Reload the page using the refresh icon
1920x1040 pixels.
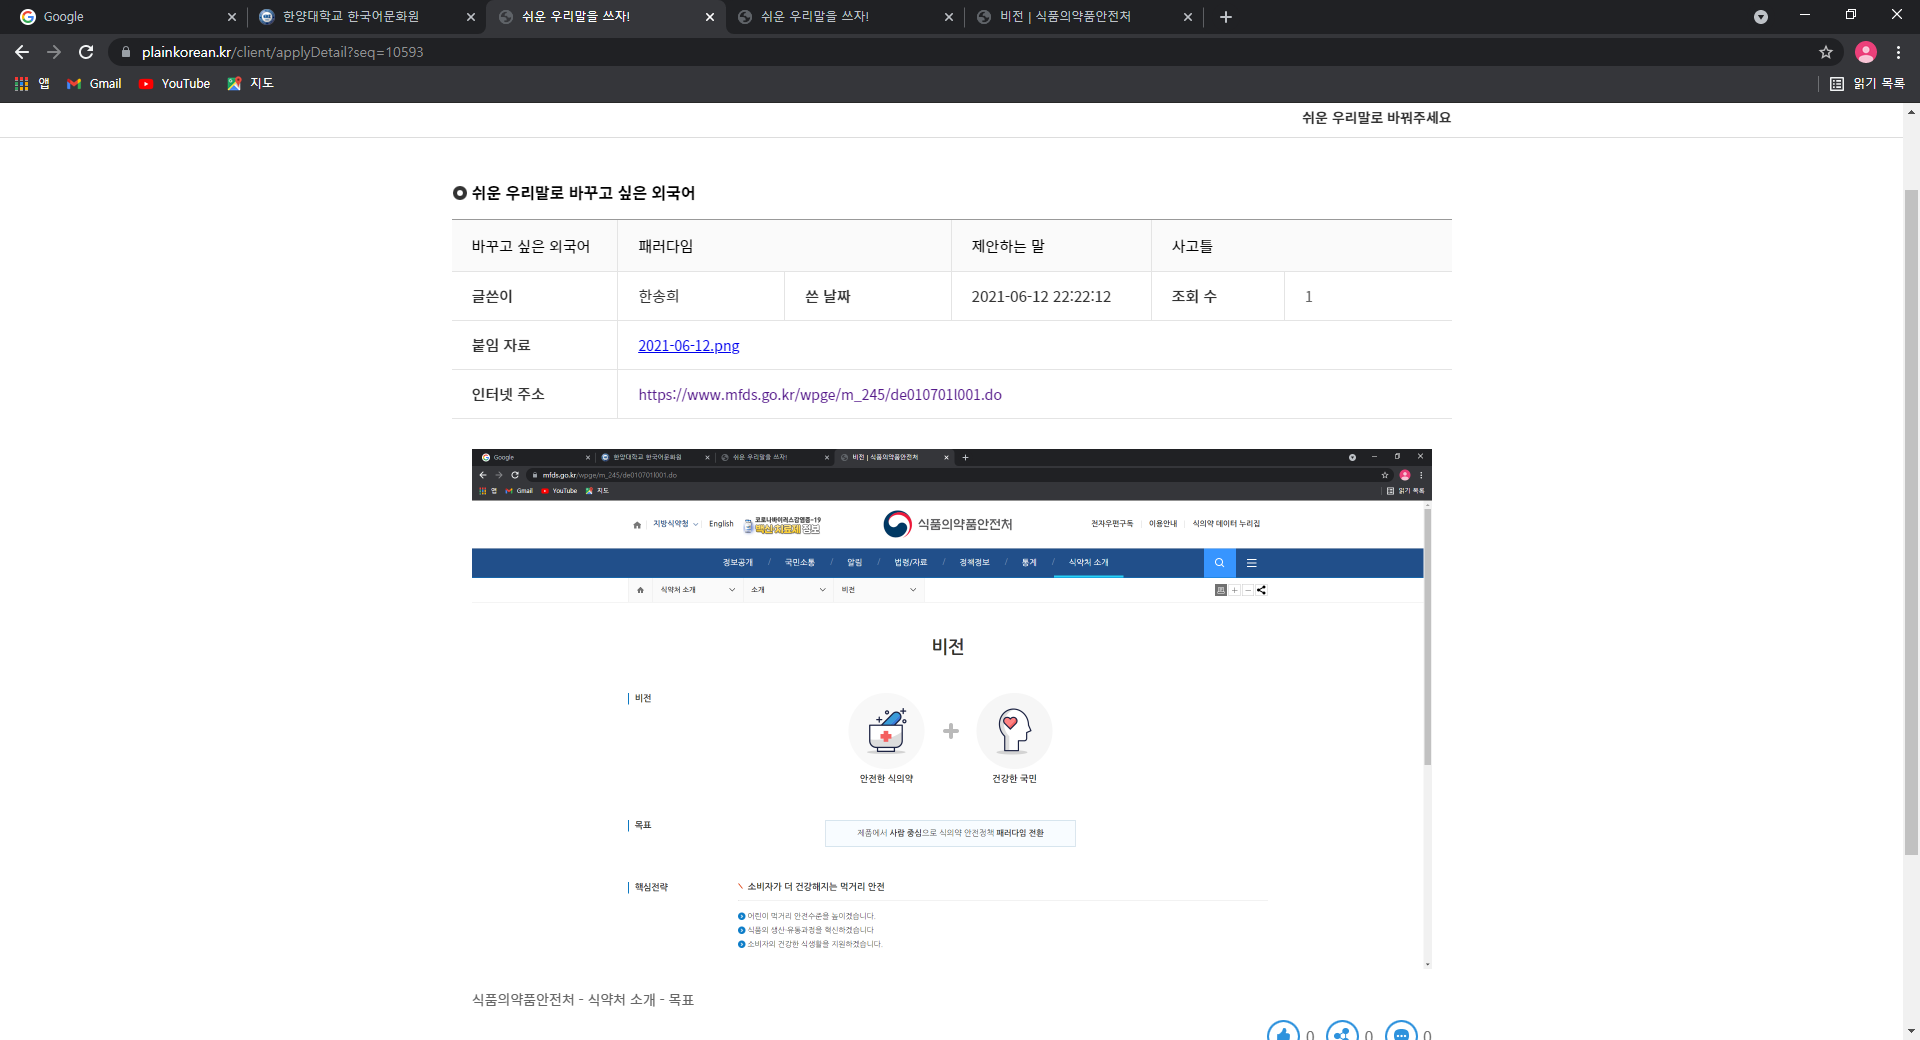(x=86, y=52)
